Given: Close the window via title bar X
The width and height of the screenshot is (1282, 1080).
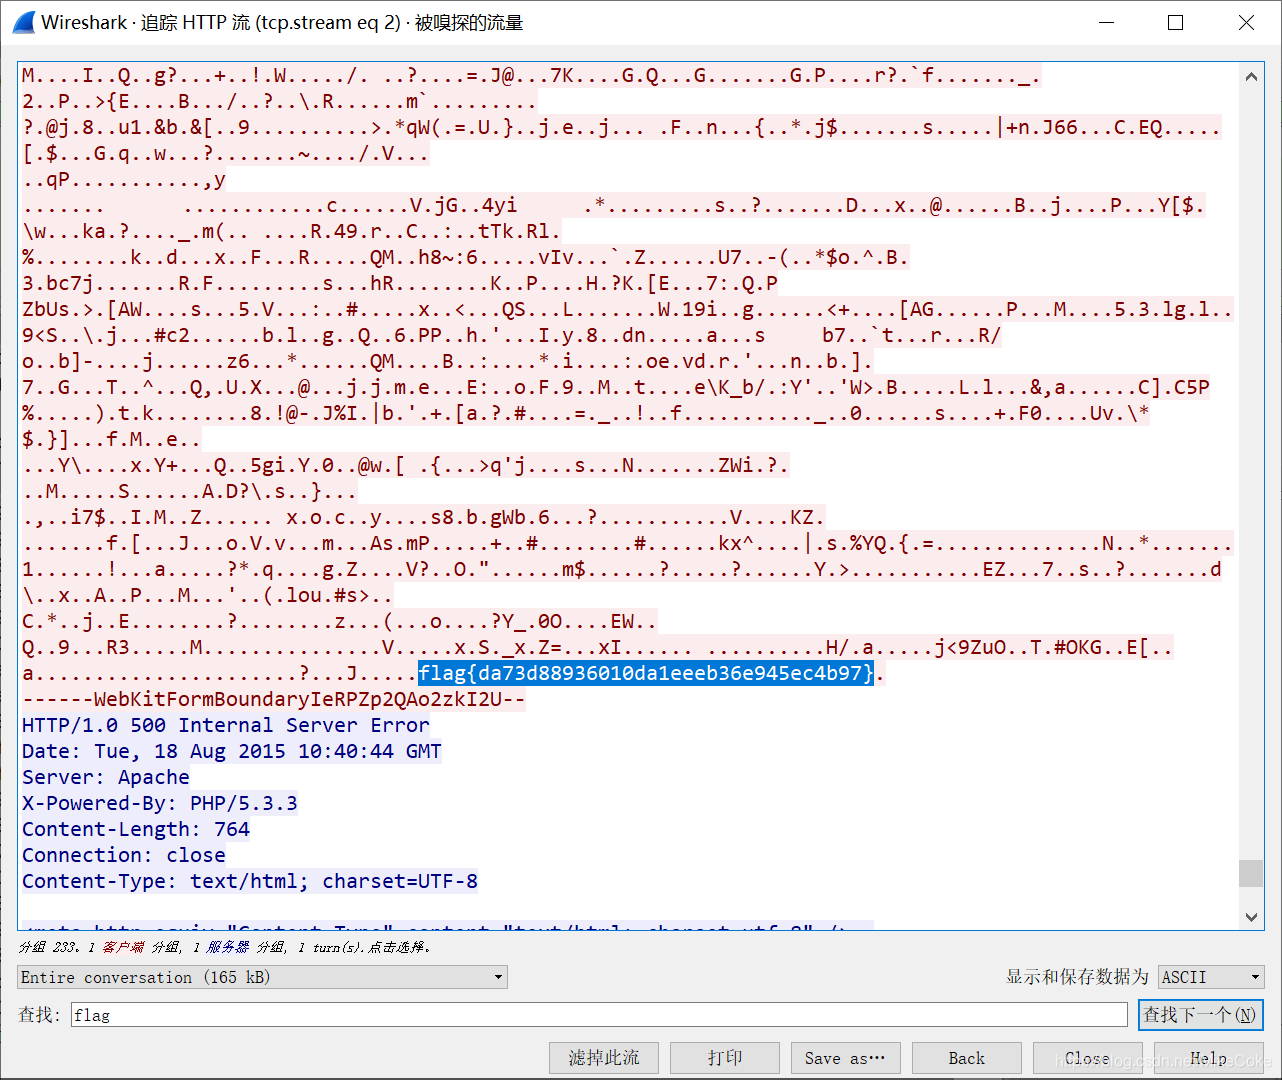Looking at the screenshot, I should tap(1246, 22).
